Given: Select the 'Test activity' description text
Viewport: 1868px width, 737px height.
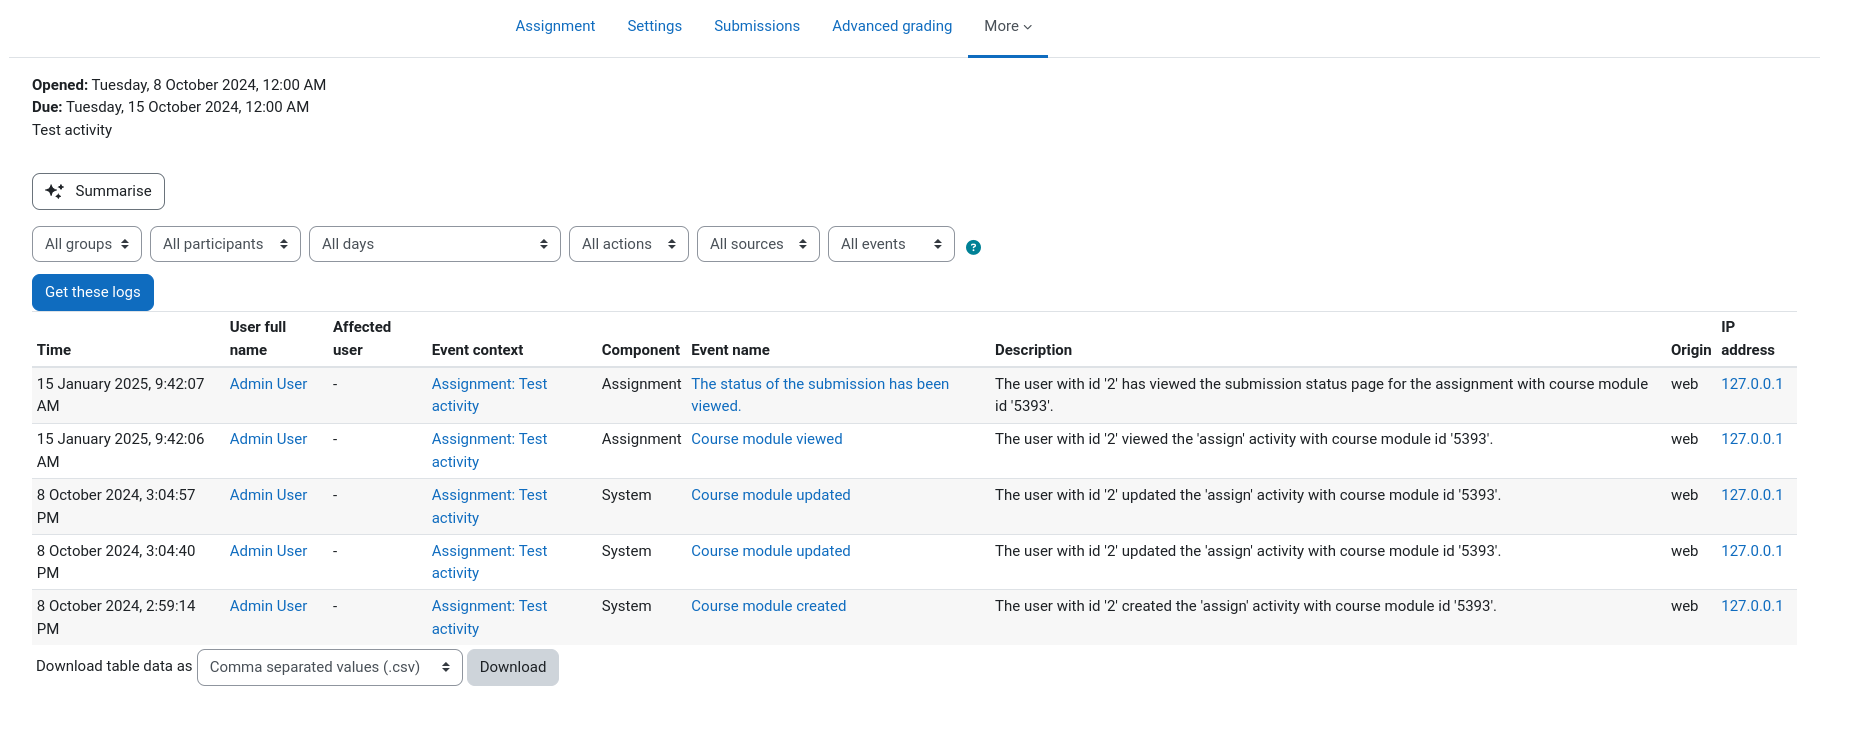Looking at the screenshot, I should (x=72, y=130).
